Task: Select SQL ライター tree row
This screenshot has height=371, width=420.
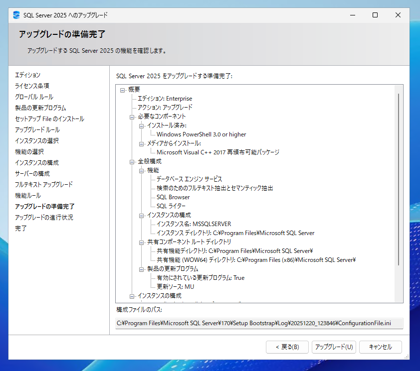Action: coord(171,207)
